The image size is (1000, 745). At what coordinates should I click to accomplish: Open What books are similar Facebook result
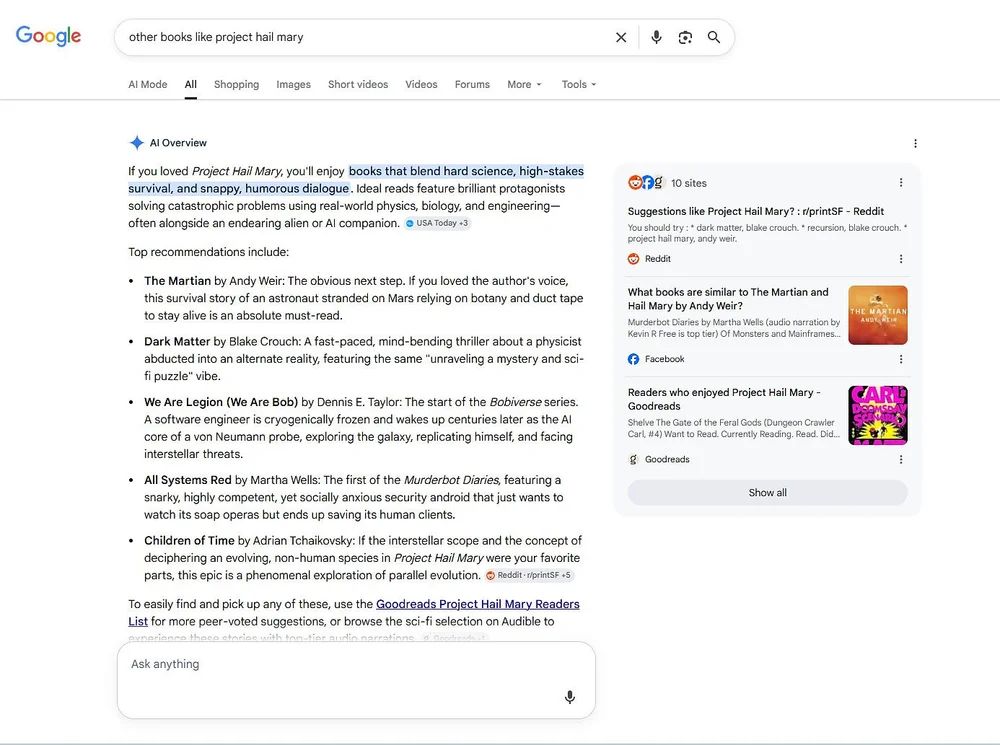pyautogui.click(x=728, y=299)
